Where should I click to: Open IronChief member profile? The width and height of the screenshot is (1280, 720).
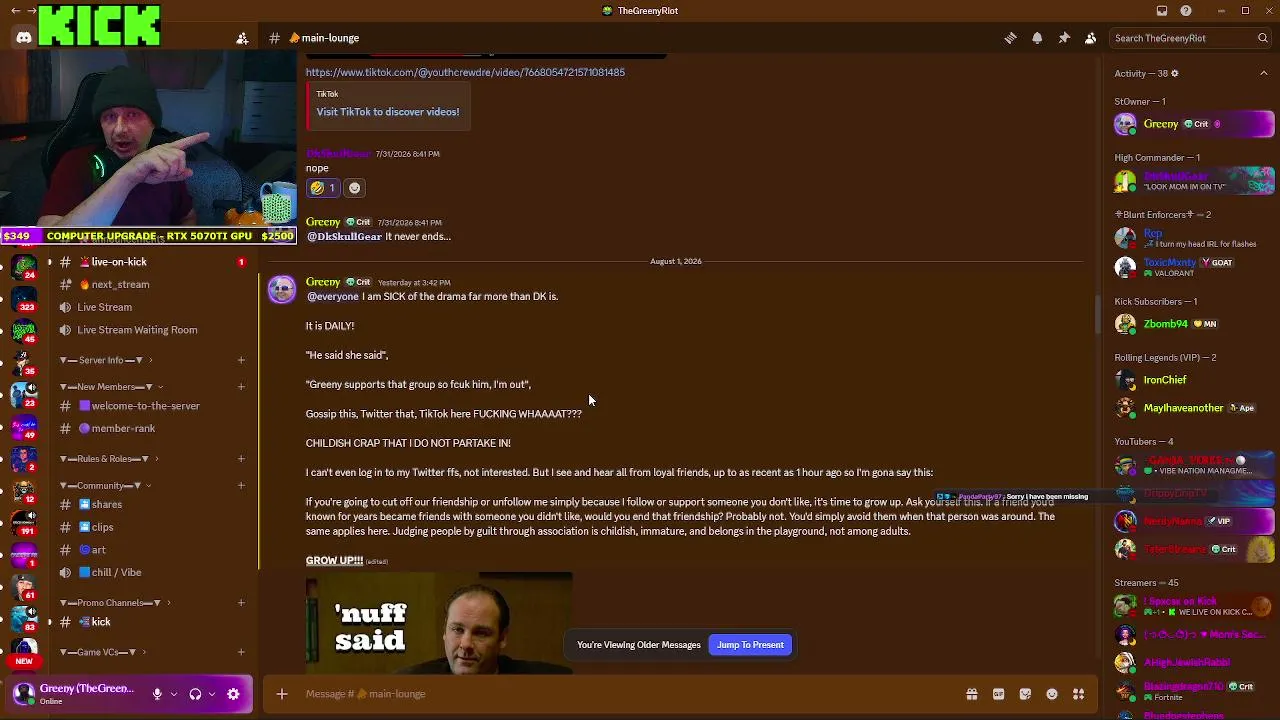[x=1195, y=380]
